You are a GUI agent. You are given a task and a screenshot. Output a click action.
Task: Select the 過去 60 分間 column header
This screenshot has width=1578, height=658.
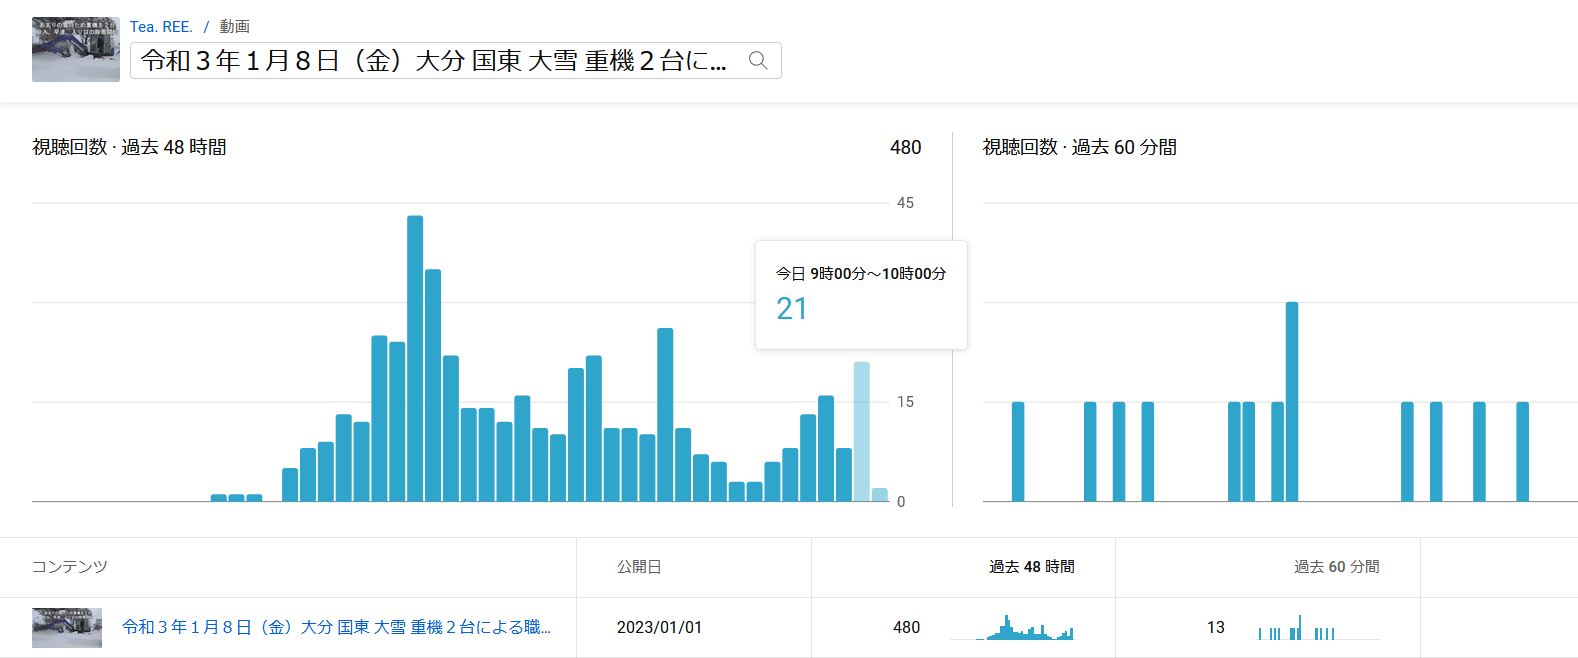point(1336,567)
